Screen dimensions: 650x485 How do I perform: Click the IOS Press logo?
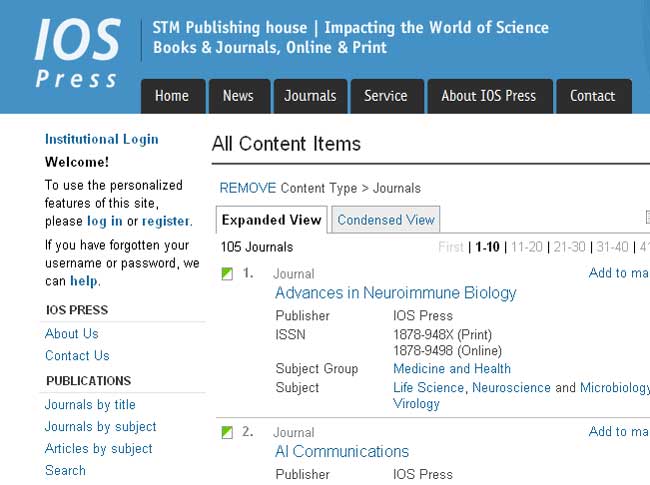pos(78,53)
